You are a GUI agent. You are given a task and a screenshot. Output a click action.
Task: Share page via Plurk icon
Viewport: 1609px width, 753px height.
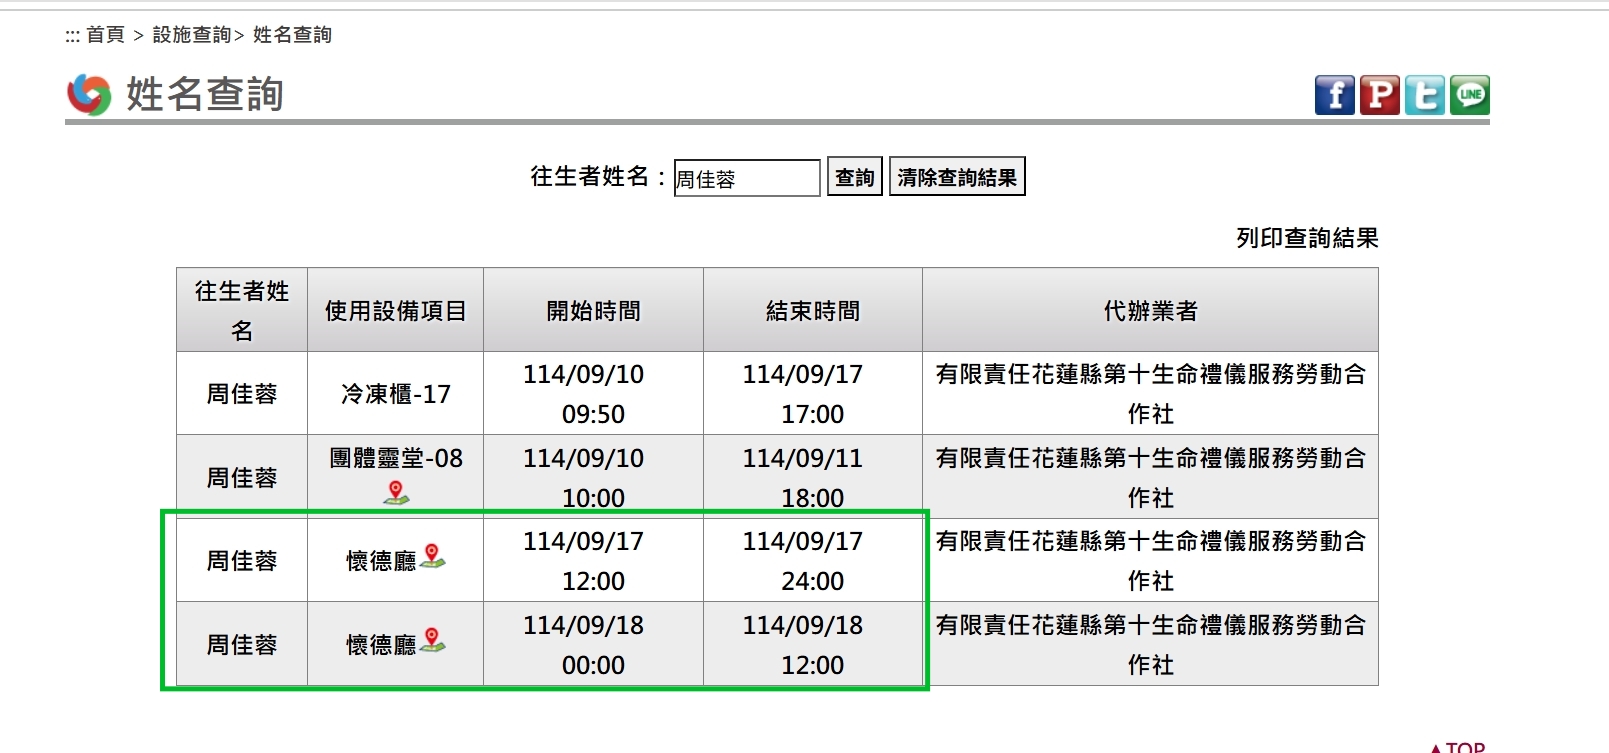(1379, 96)
